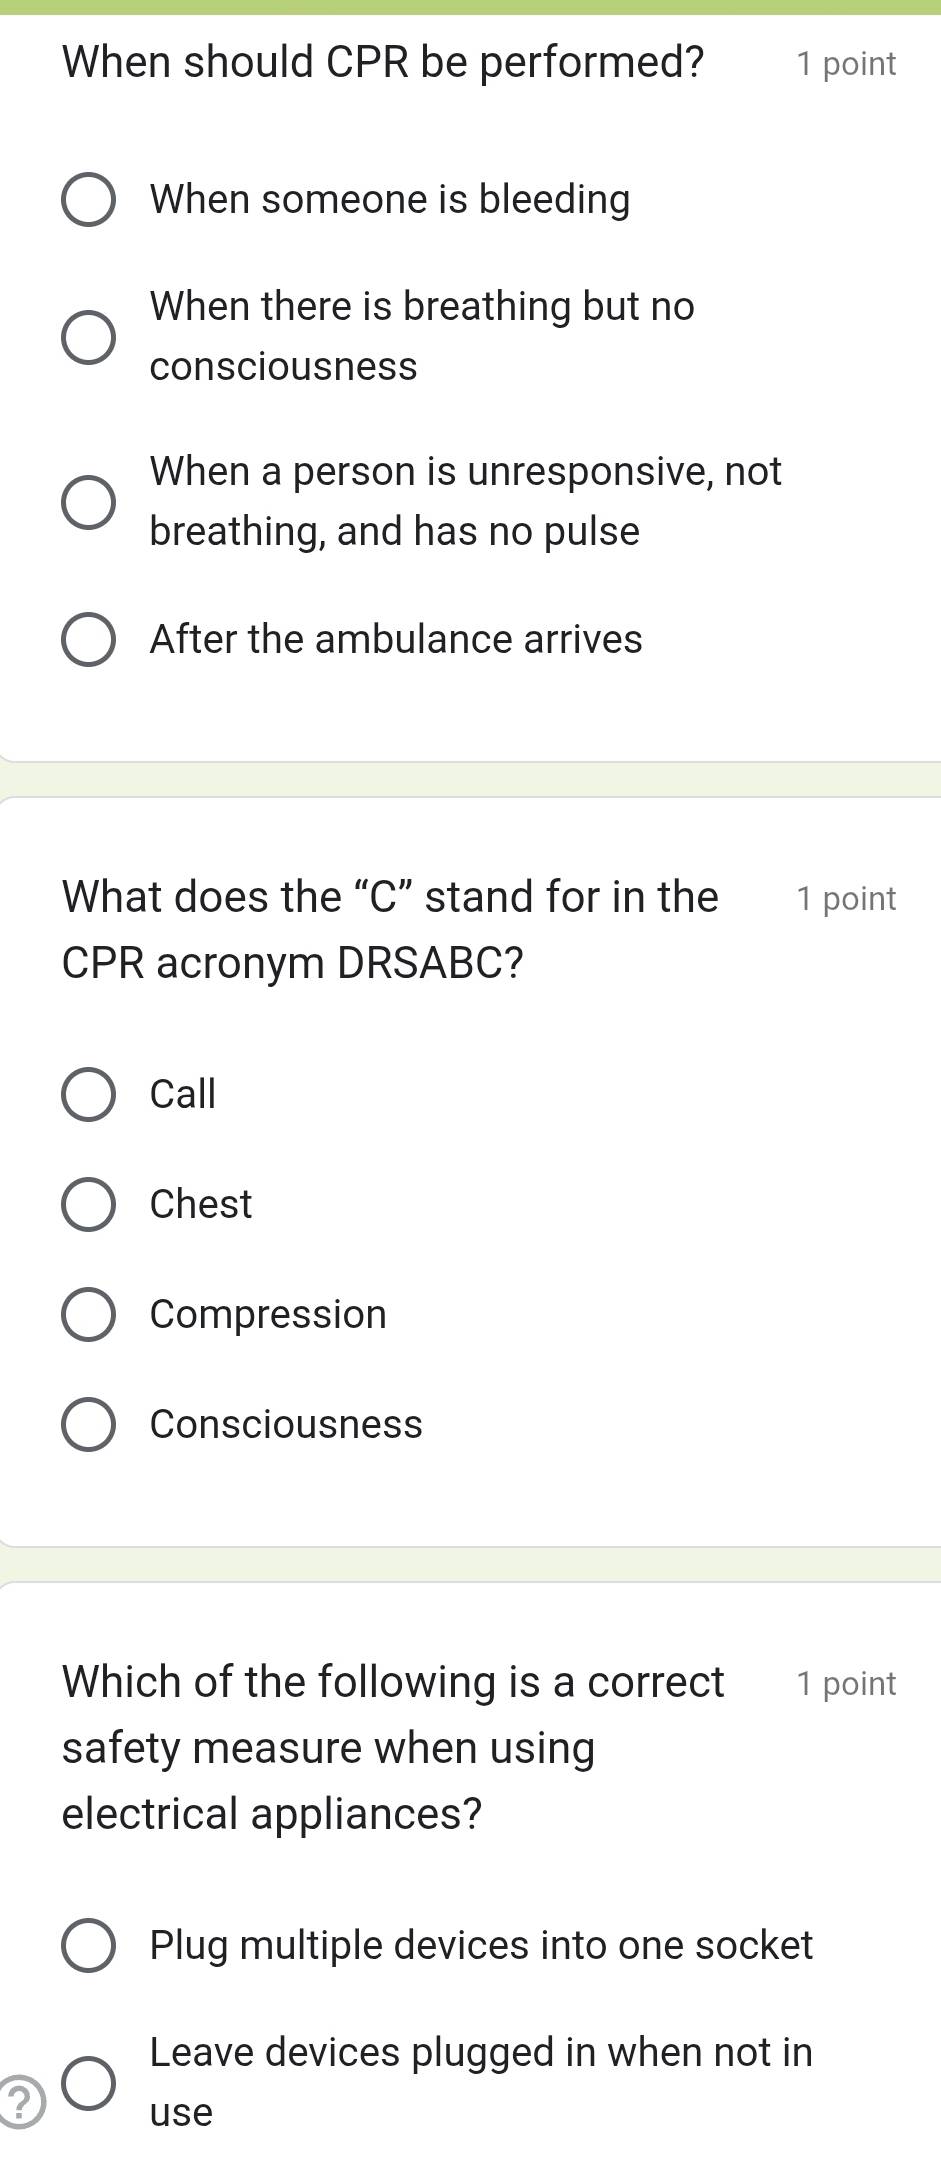This screenshot has width=941, height=2172.
Task: Choose the 'Chest' answer option
Action: click(x=88, y=1205)
